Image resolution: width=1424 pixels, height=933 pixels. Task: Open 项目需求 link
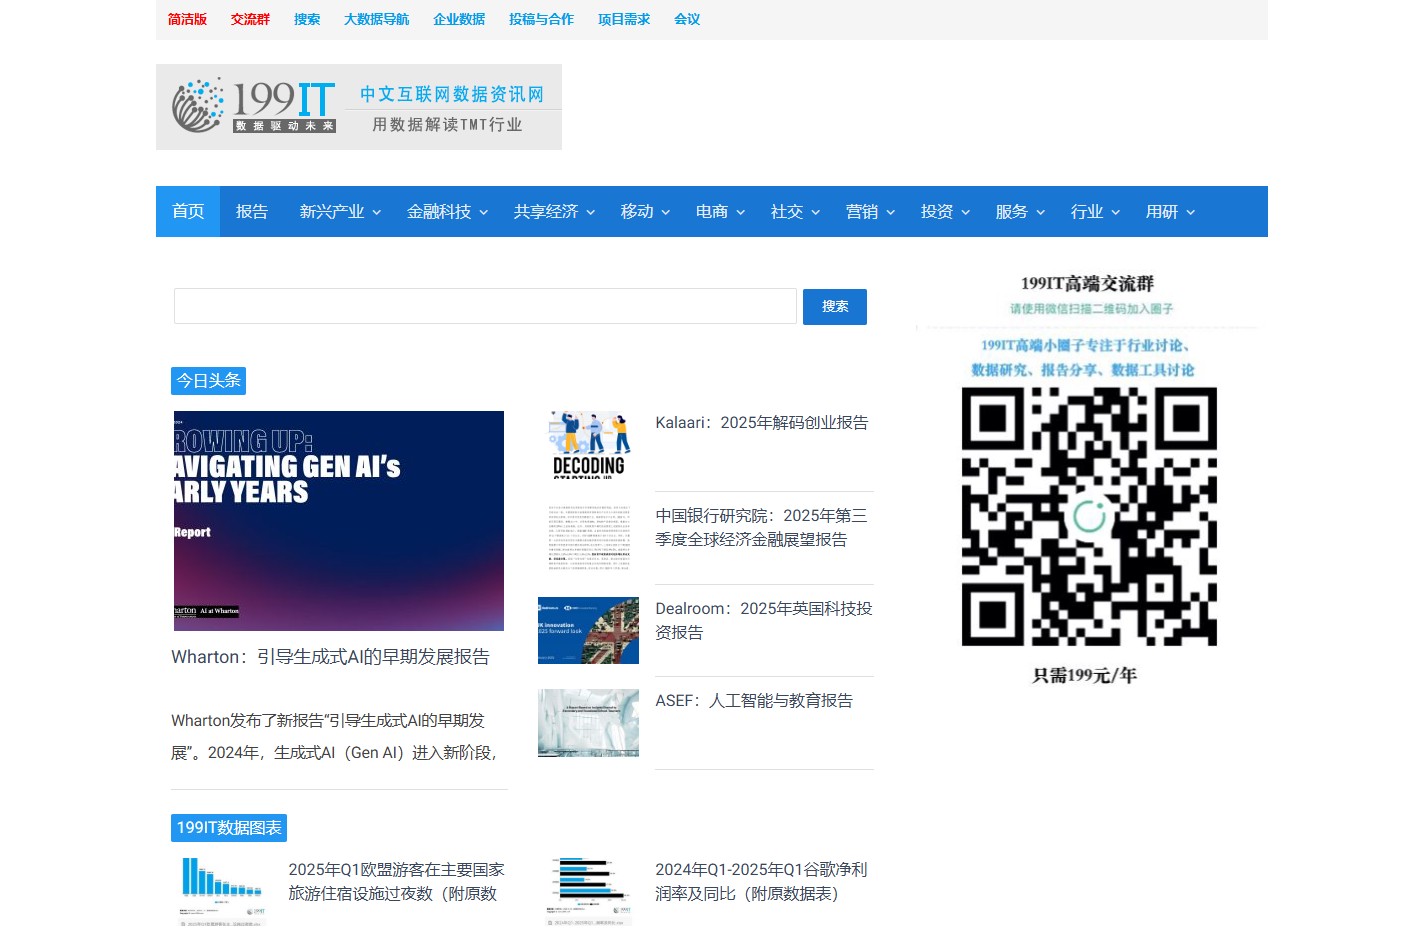(x=624, y=19)
